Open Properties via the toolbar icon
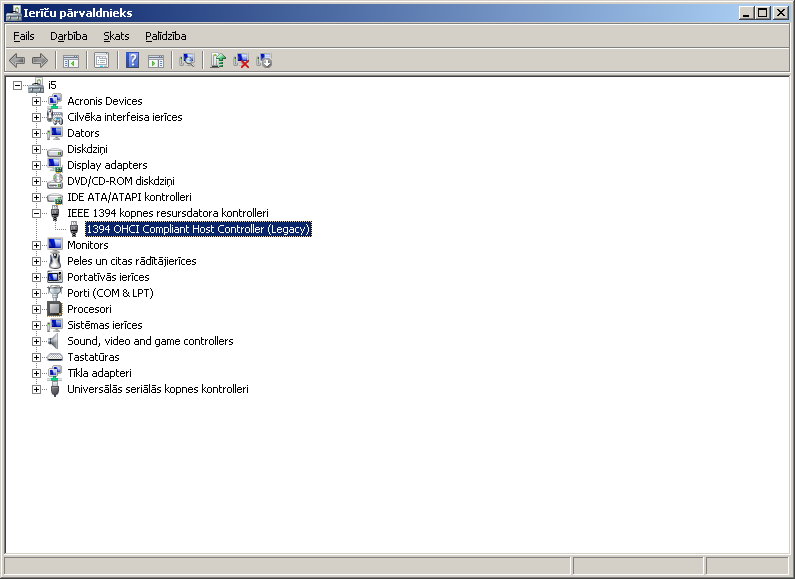Viewport: 795px width, 579px height. pyautogui.click(x=101, y=61)
